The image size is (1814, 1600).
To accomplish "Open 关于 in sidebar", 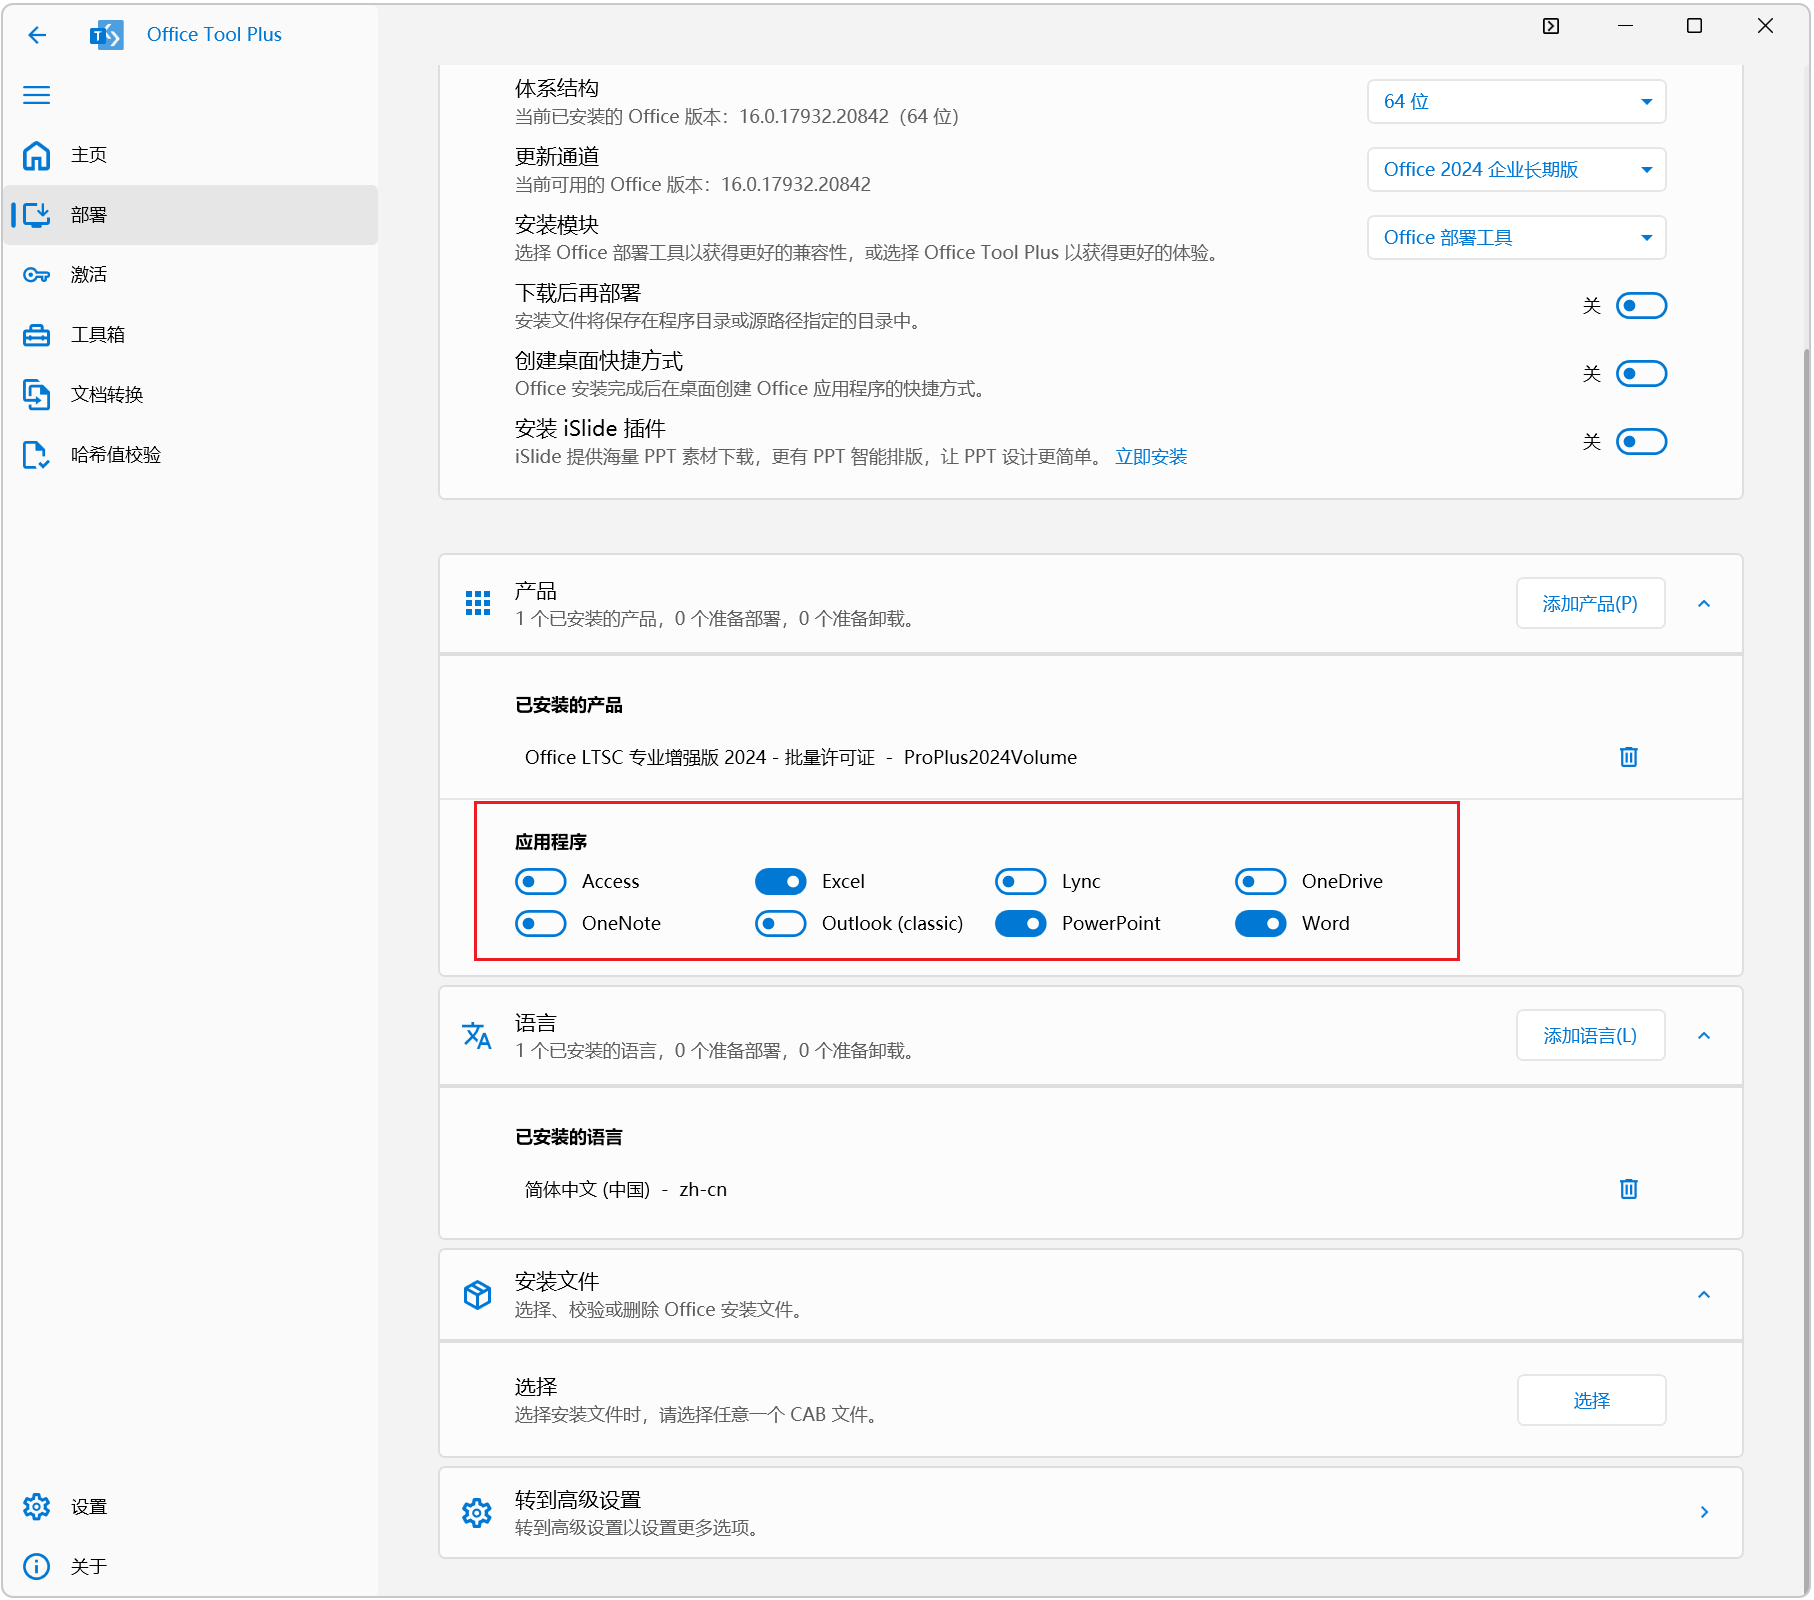I will click(190, 1567).
